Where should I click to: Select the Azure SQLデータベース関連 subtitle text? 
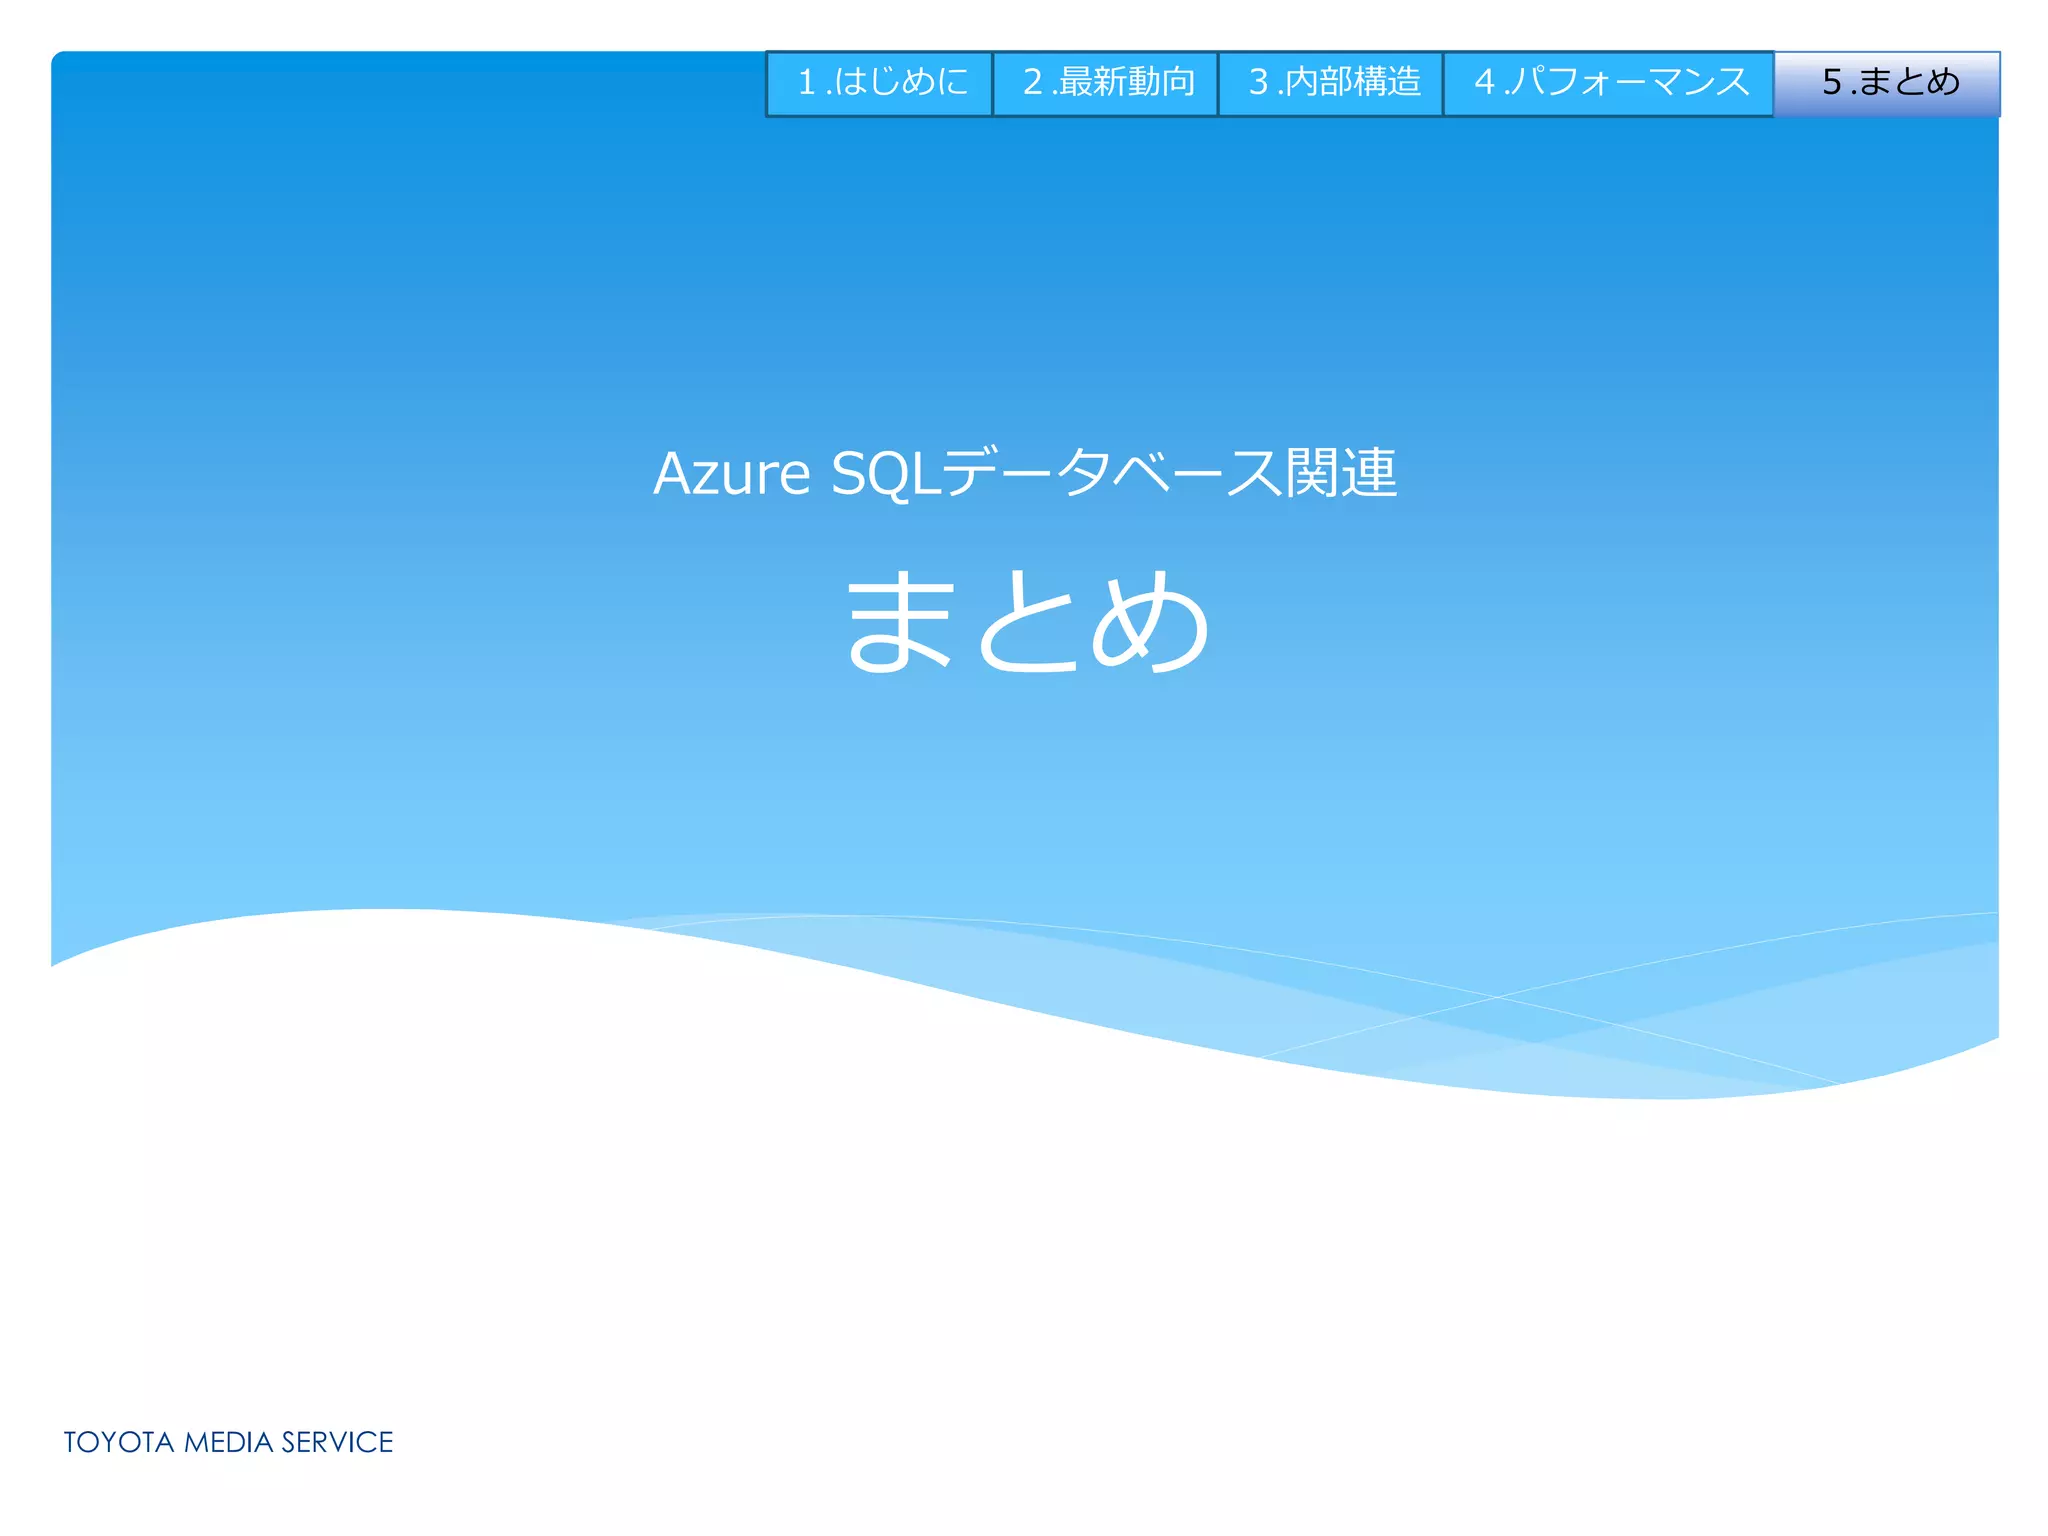click(1025, 473)
